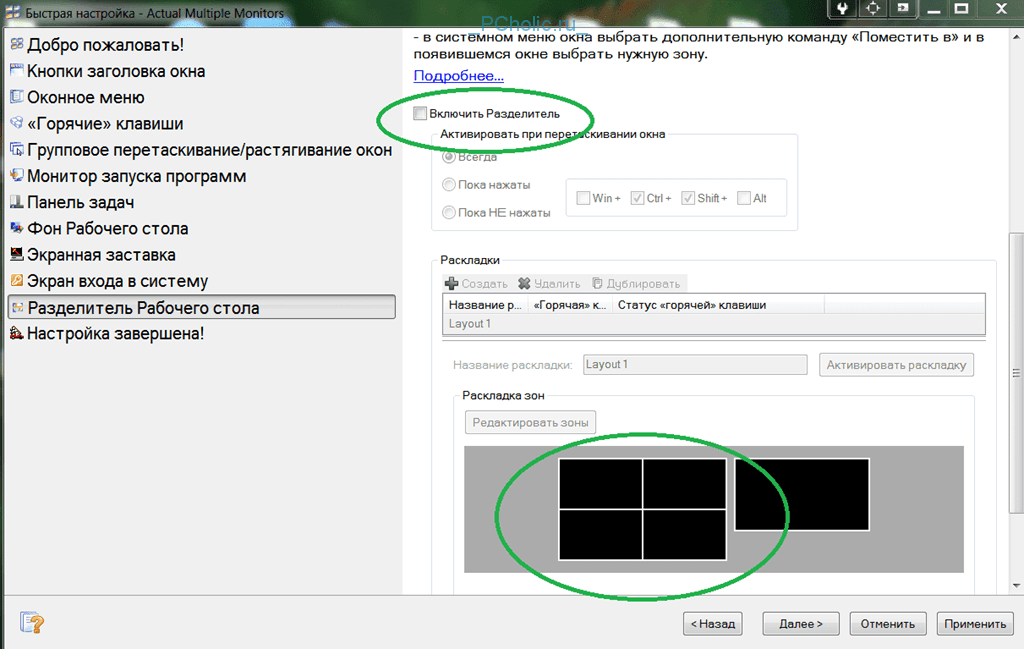Toggle the Shift + modifier checkbox
This screenshot has width=1024, height=649.
[x=688, y=198]
